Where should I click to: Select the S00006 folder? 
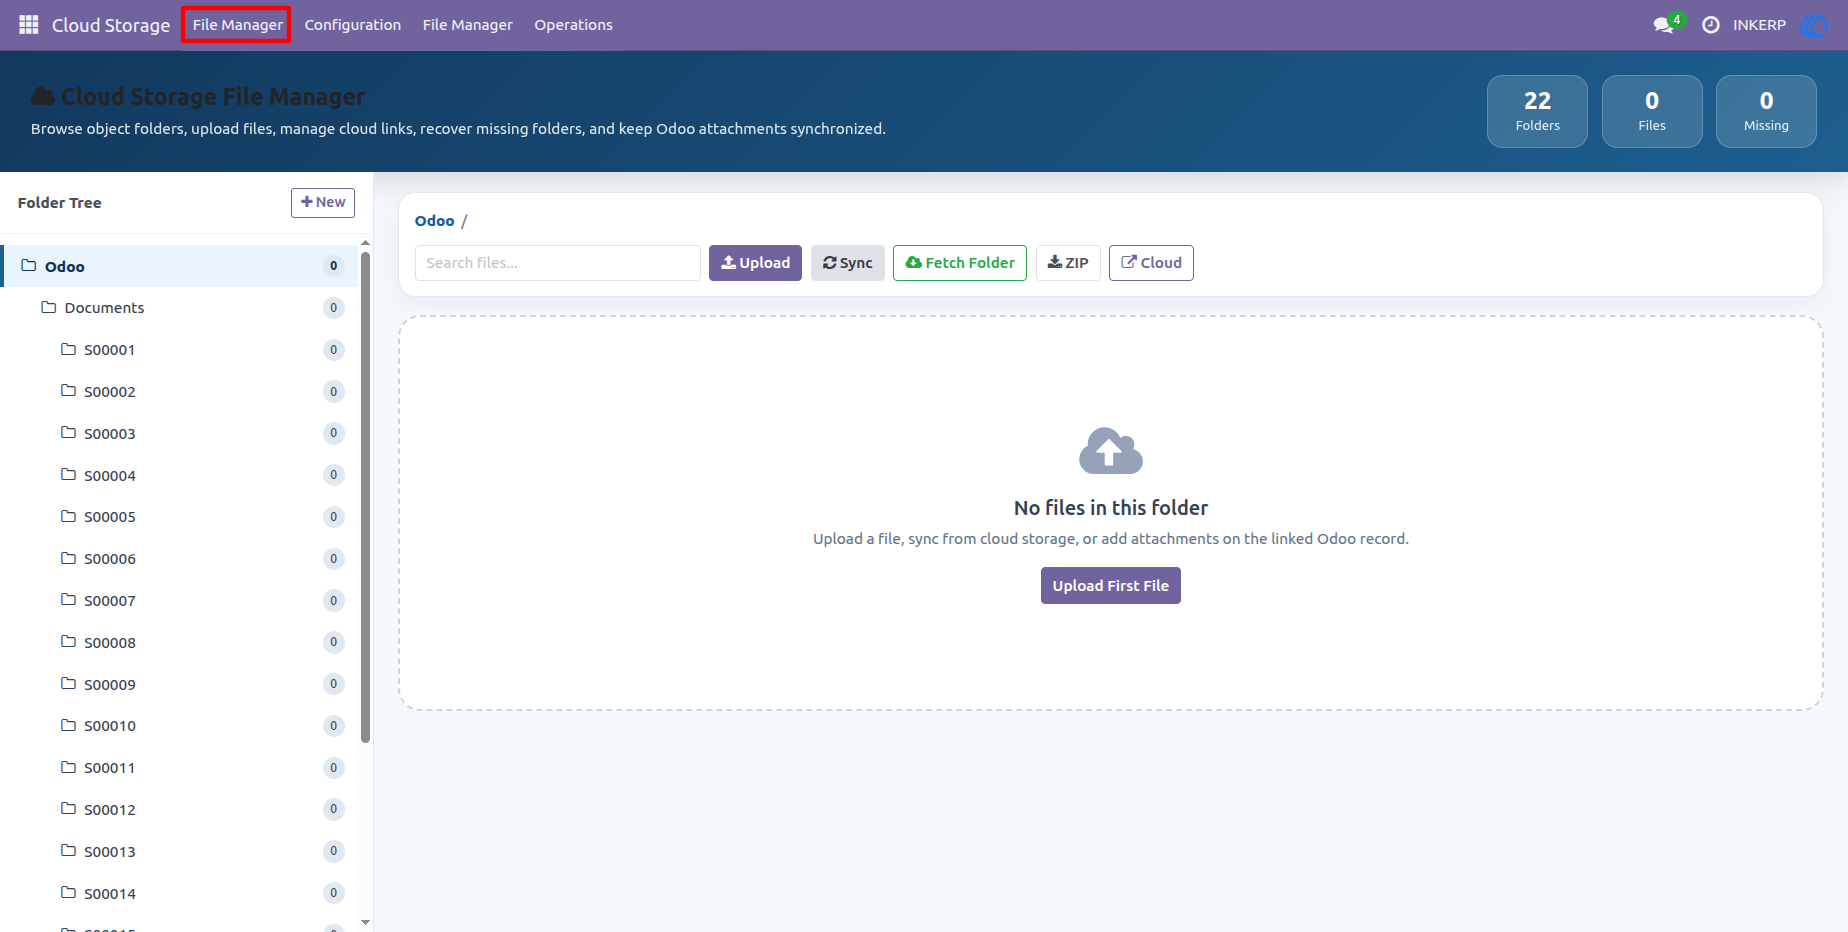click(180, 558)
